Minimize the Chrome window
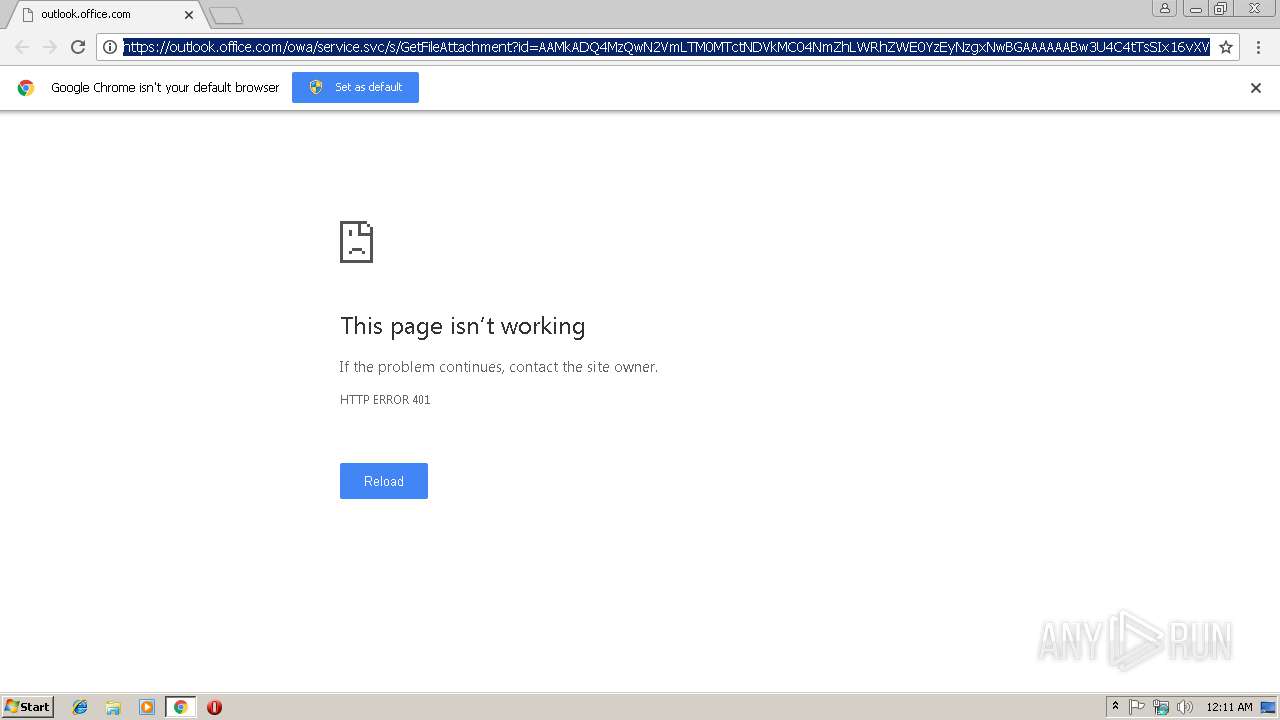Image resolution: width=1280 pixels, height=720 pixels. click(1196, 8)
